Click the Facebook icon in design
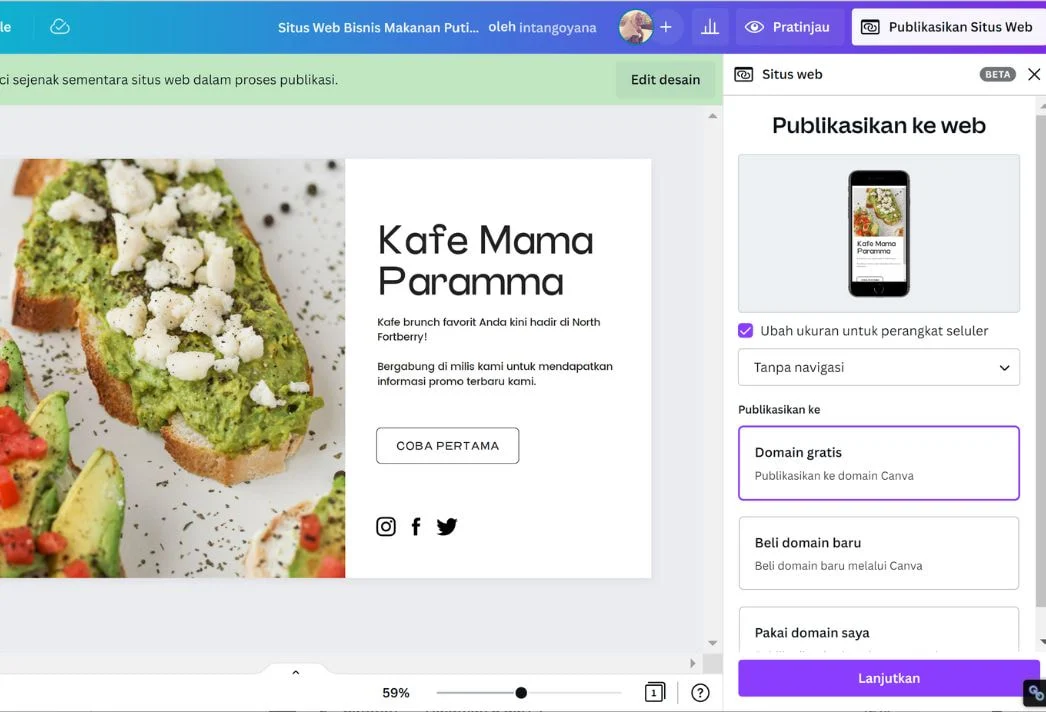 pyautogui.click(x=416, y=526)
